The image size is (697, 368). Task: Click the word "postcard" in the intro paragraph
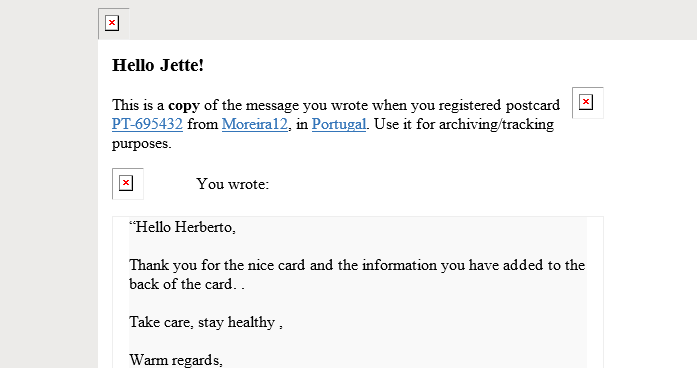coord(533,106)
